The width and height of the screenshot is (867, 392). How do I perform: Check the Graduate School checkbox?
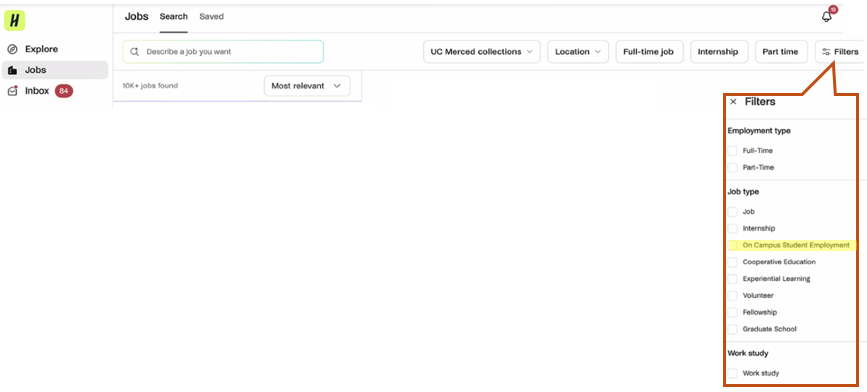[733, 329]
